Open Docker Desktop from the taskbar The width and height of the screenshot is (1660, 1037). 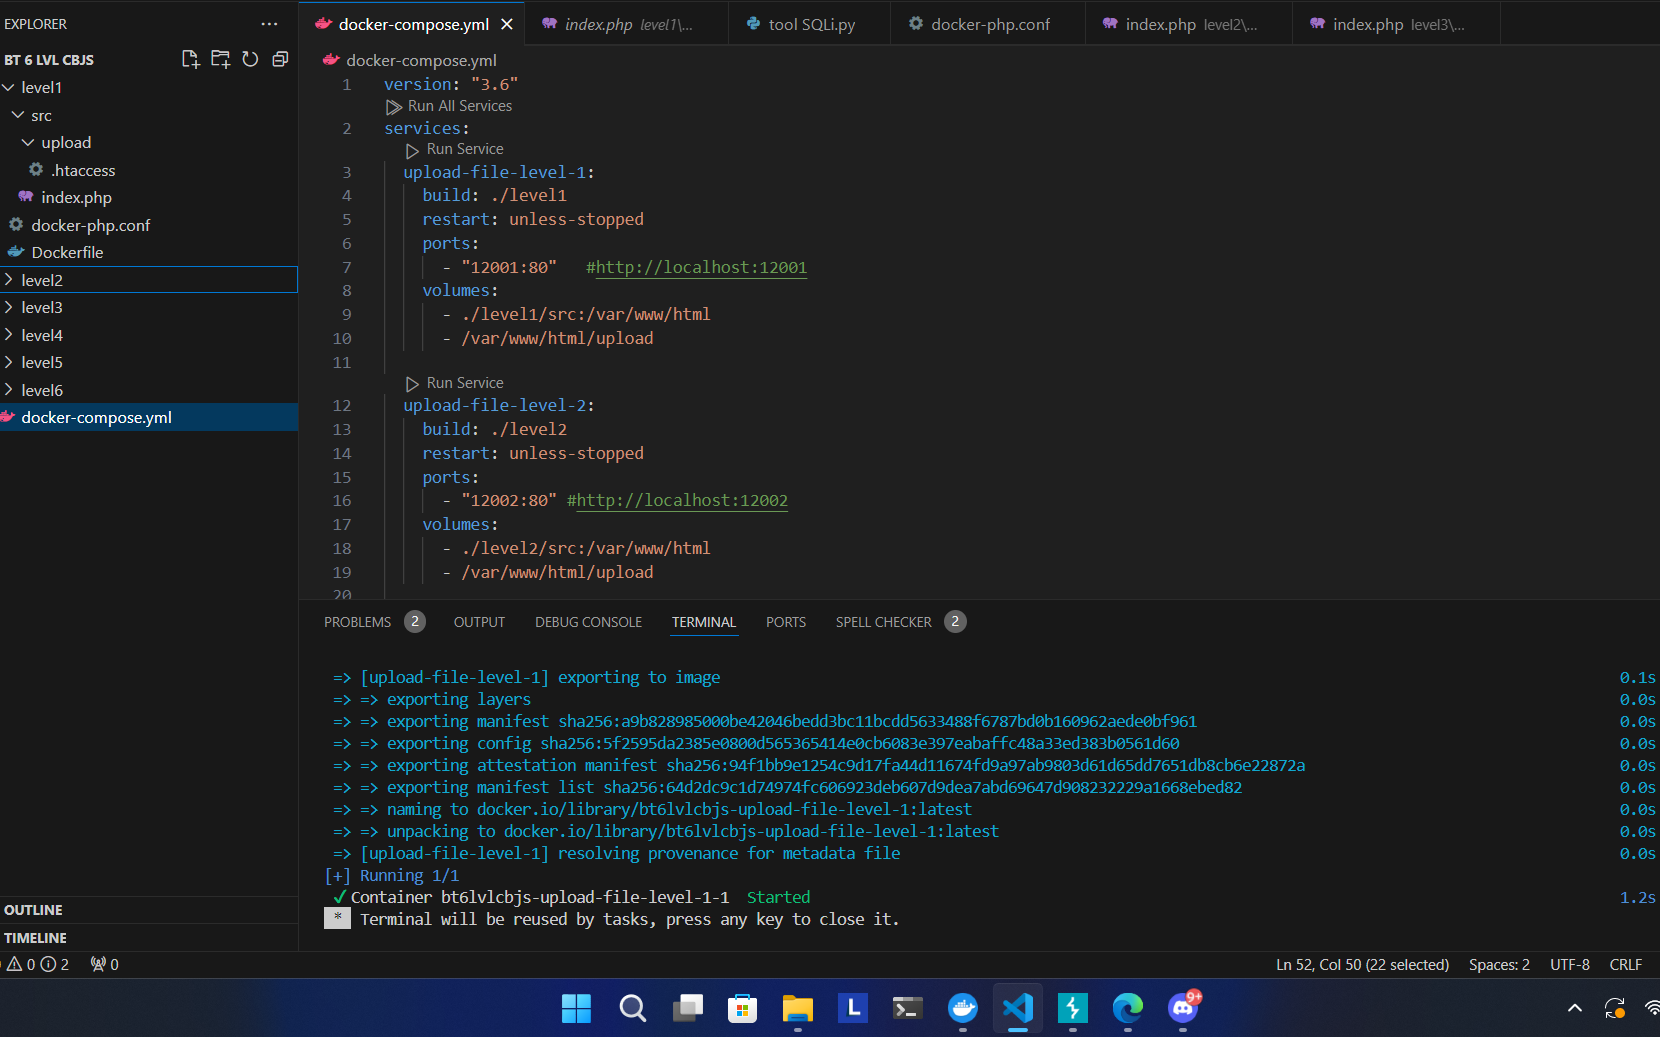coord(962,1008)
